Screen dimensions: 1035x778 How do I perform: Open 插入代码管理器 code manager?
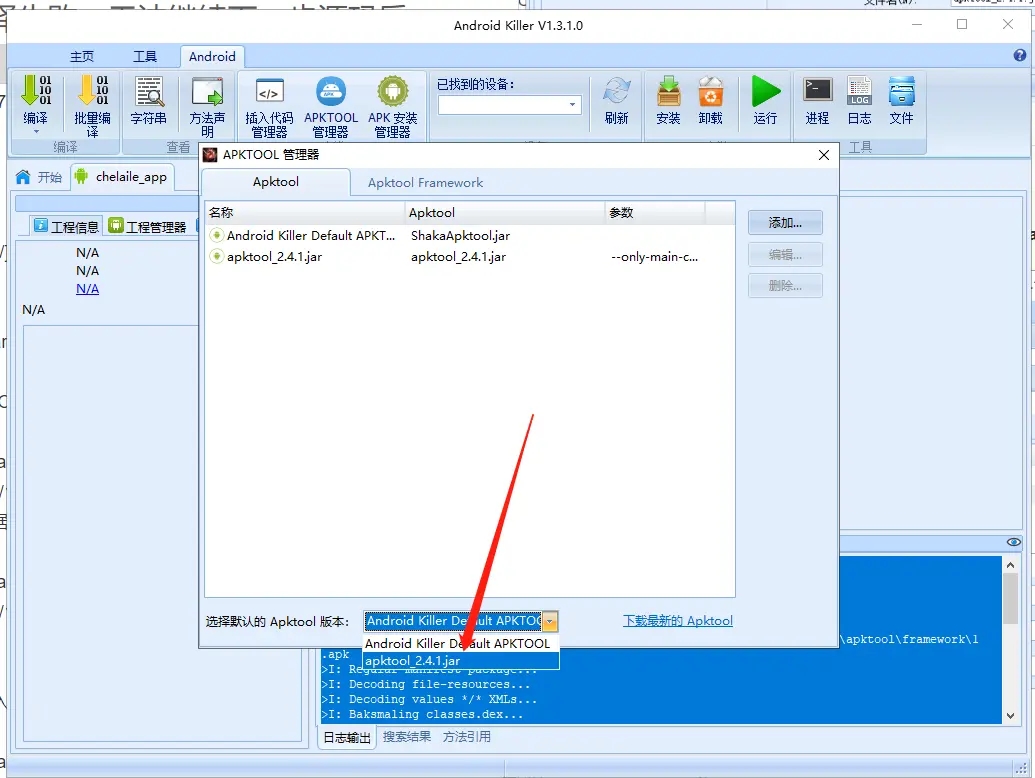point(269,99)
